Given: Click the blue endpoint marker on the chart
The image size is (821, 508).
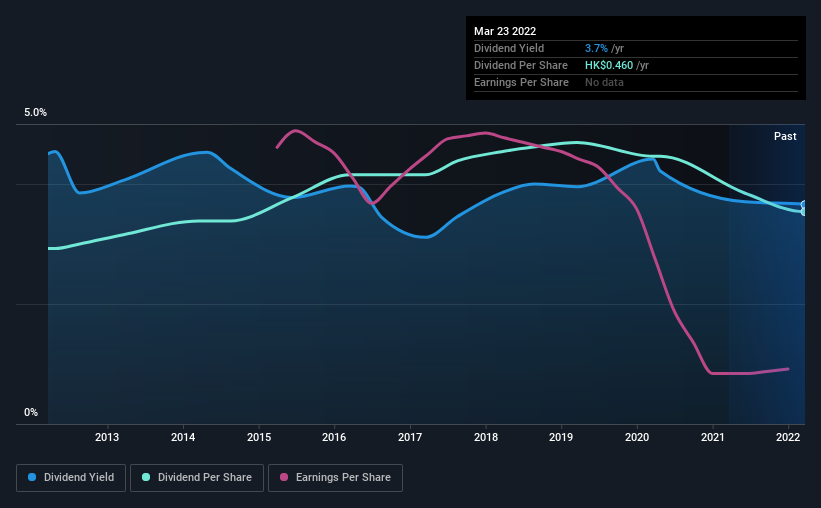Looking at the screenshot, I should (x=803, y=204).
